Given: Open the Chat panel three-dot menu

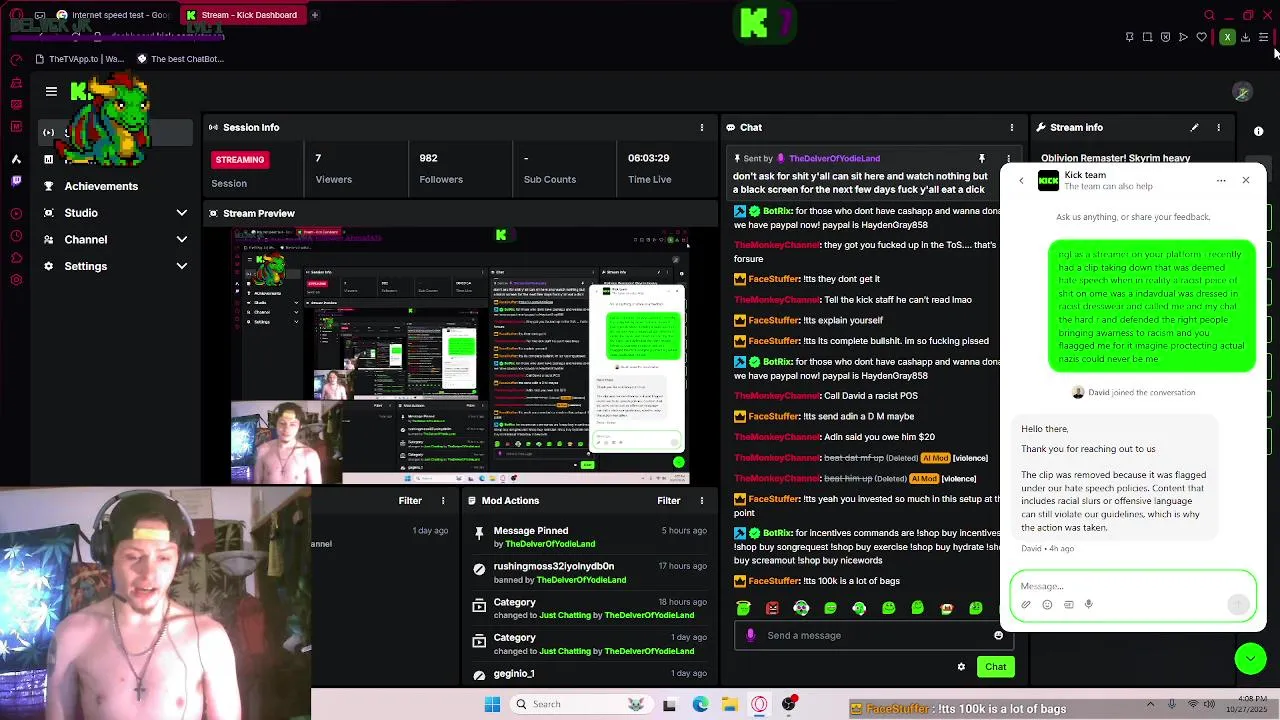Looking at the screenshot, I should click(1012, 128).
